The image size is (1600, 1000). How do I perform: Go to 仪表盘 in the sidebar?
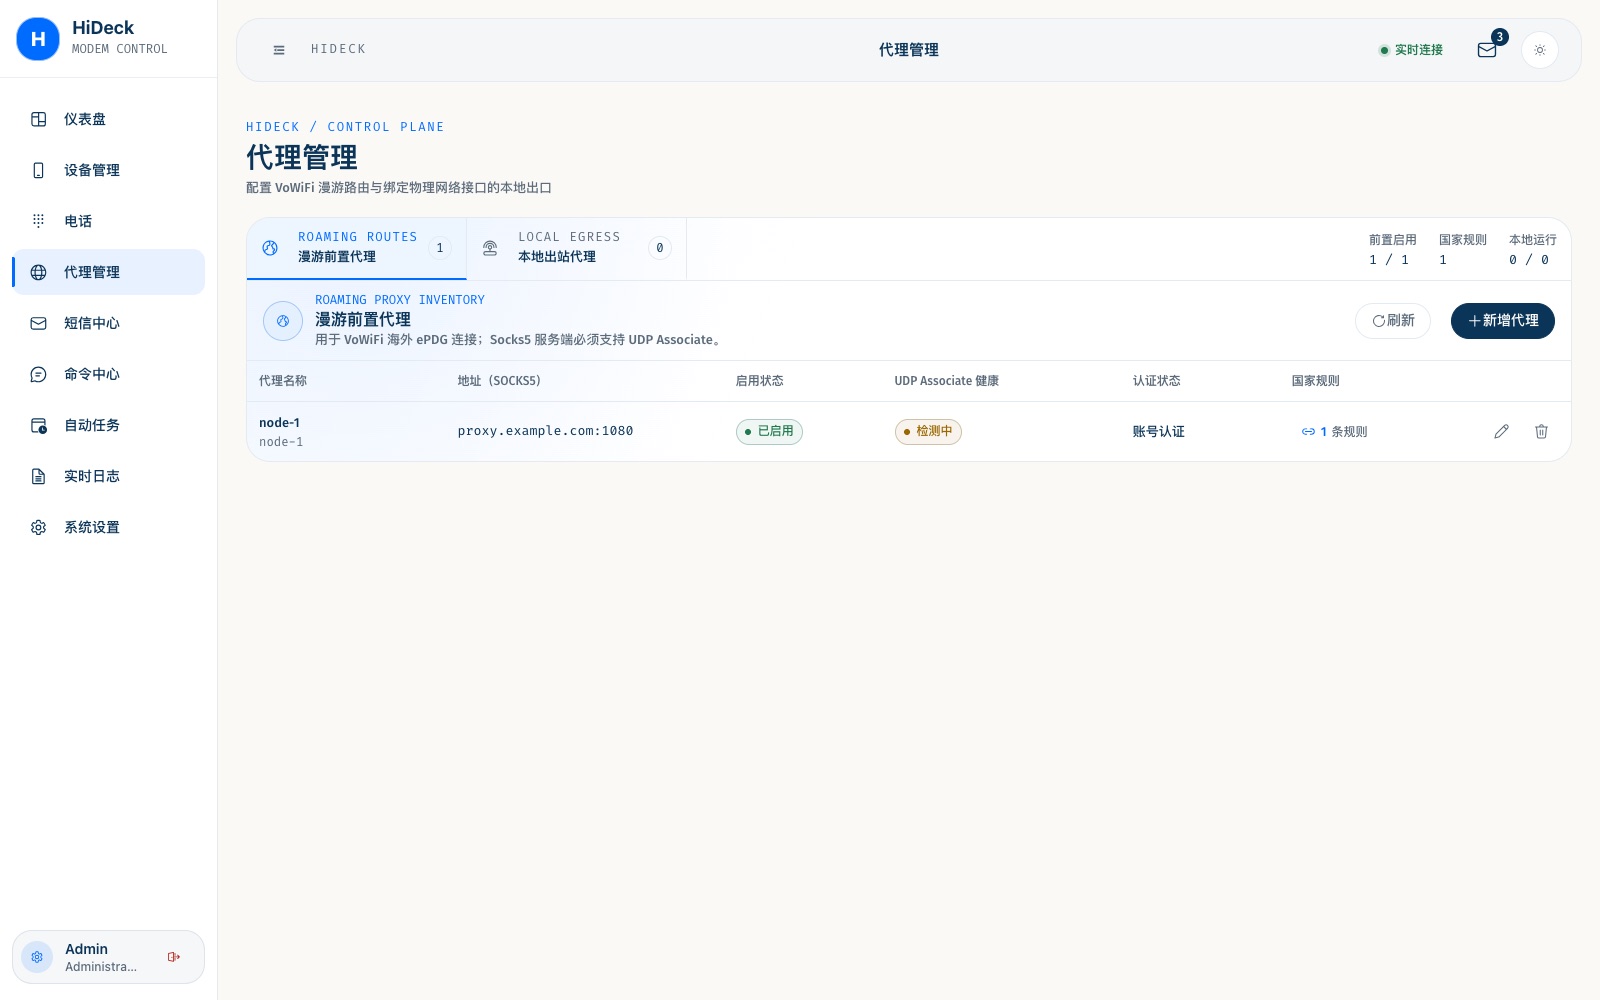108,119
